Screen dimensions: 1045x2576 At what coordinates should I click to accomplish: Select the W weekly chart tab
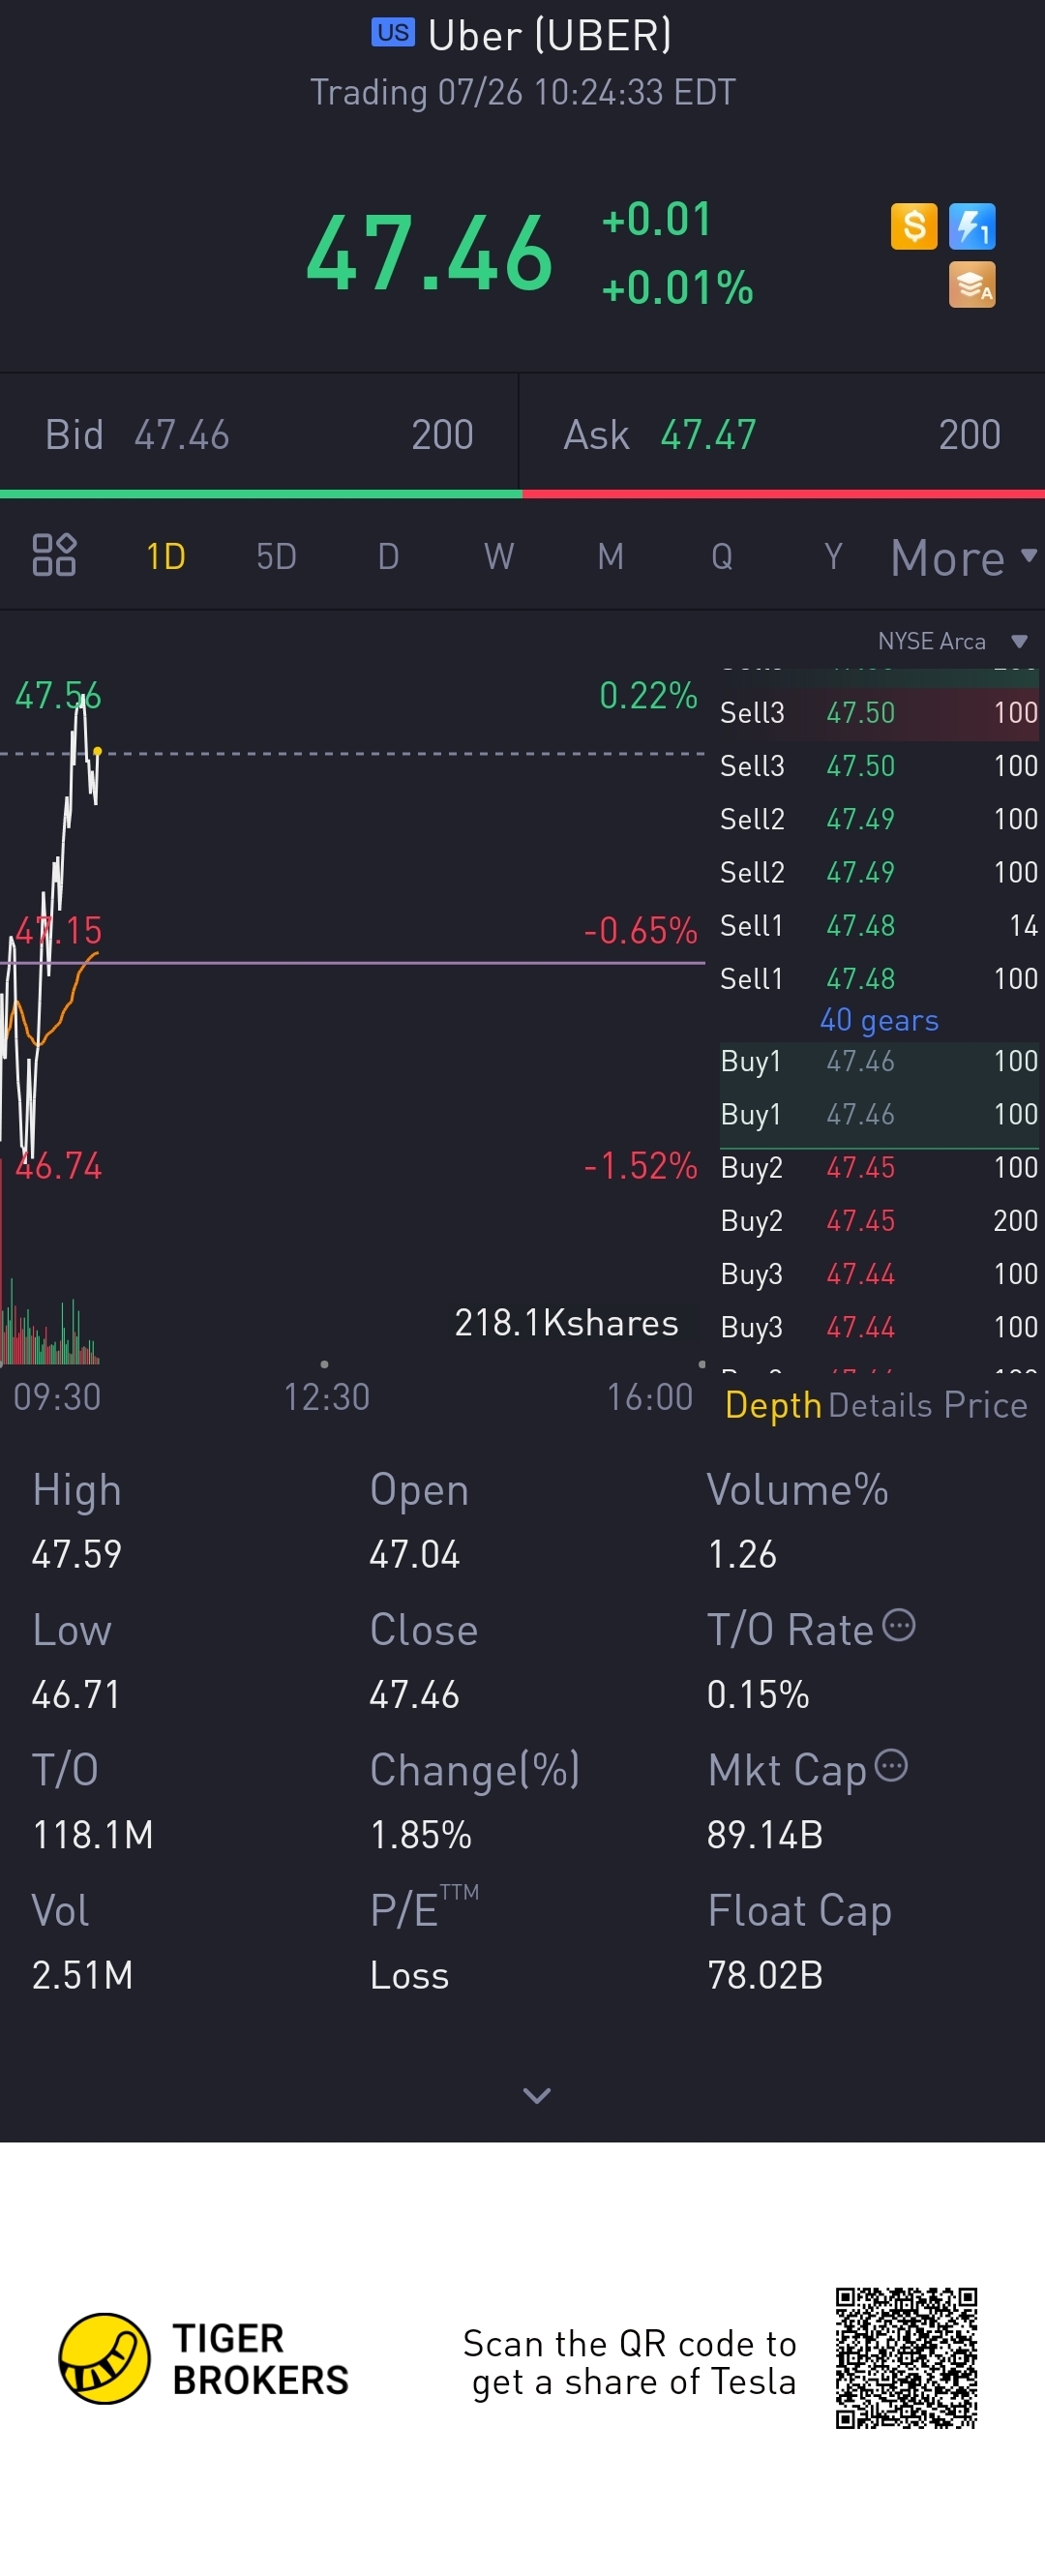tap(499, 556)
